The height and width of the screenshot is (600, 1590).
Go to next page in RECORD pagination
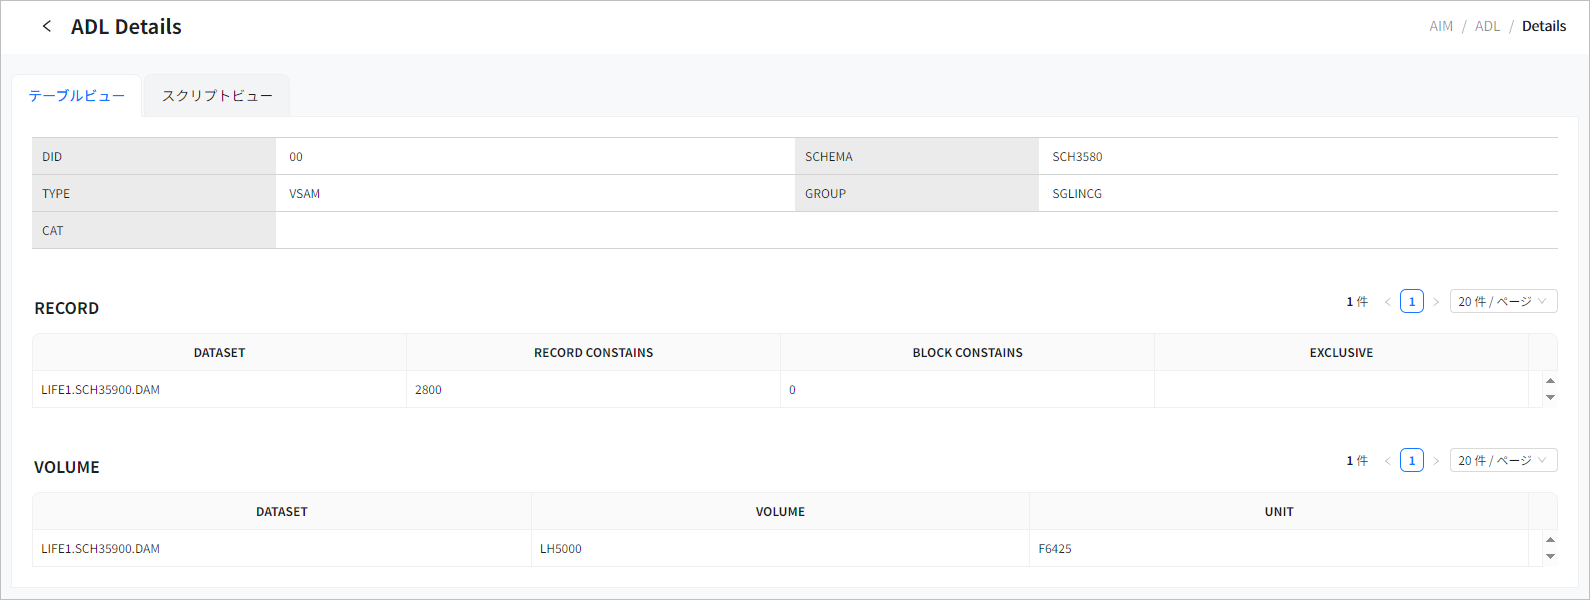click(x=1436, y=302)
